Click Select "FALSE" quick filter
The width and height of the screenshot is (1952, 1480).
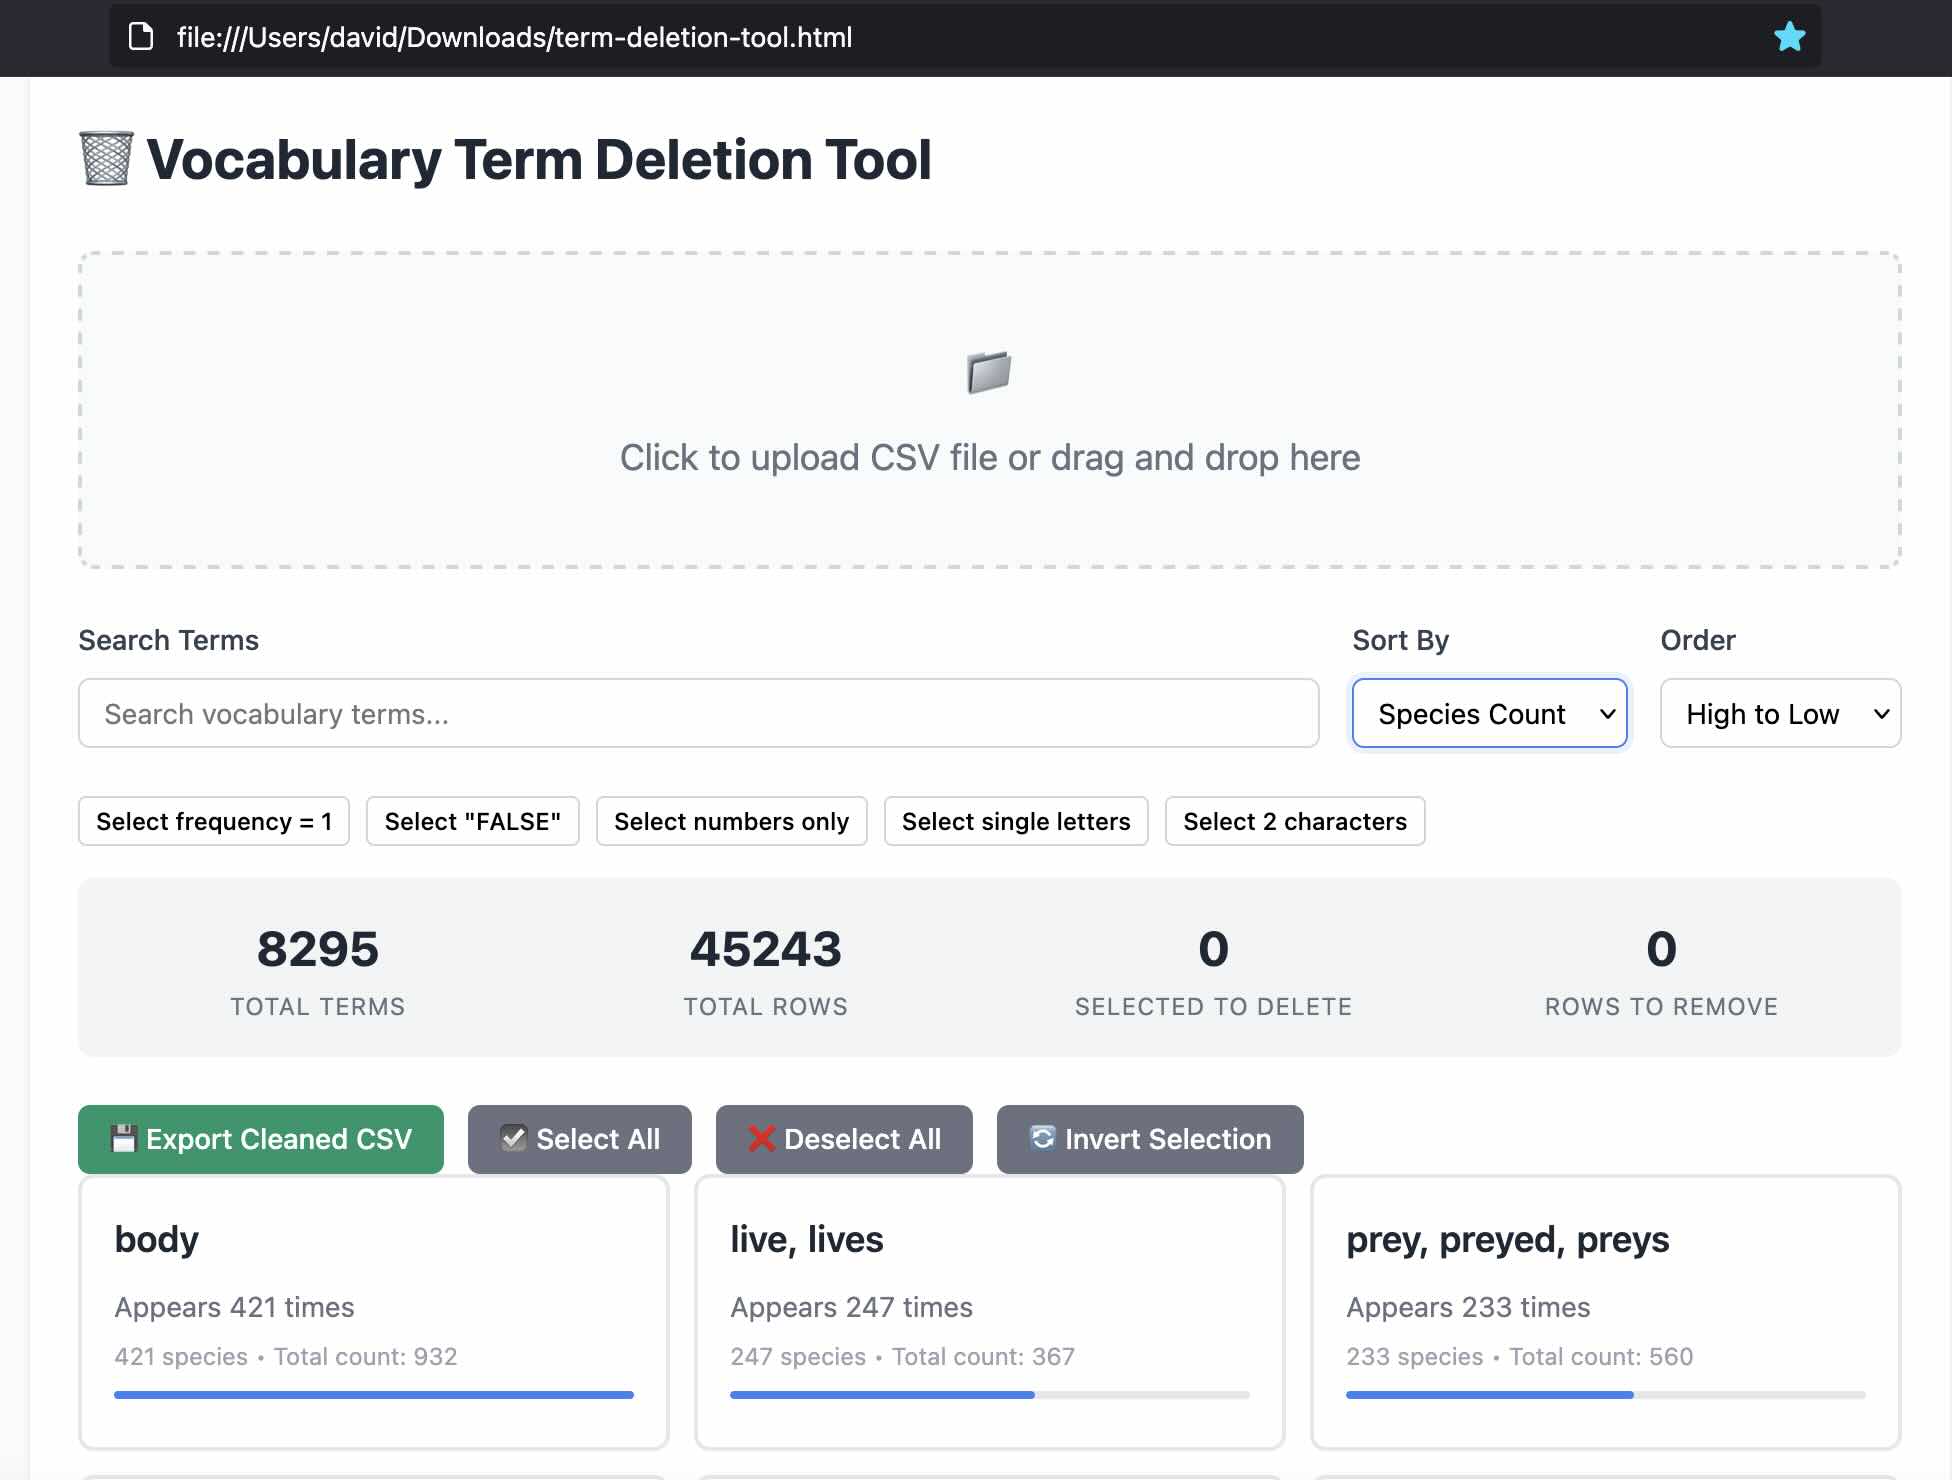(472, 821)
